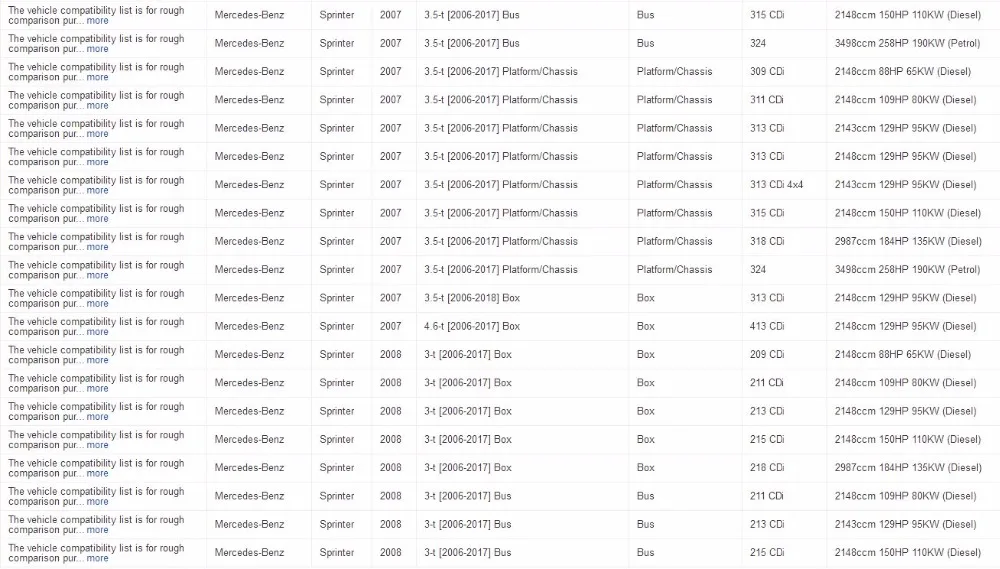Image resolution: width=1000 pixels, height=569 pixels.
Task: Click 'more' in the 2008 Bus 211 CDi row
Action: coord(98,501)
